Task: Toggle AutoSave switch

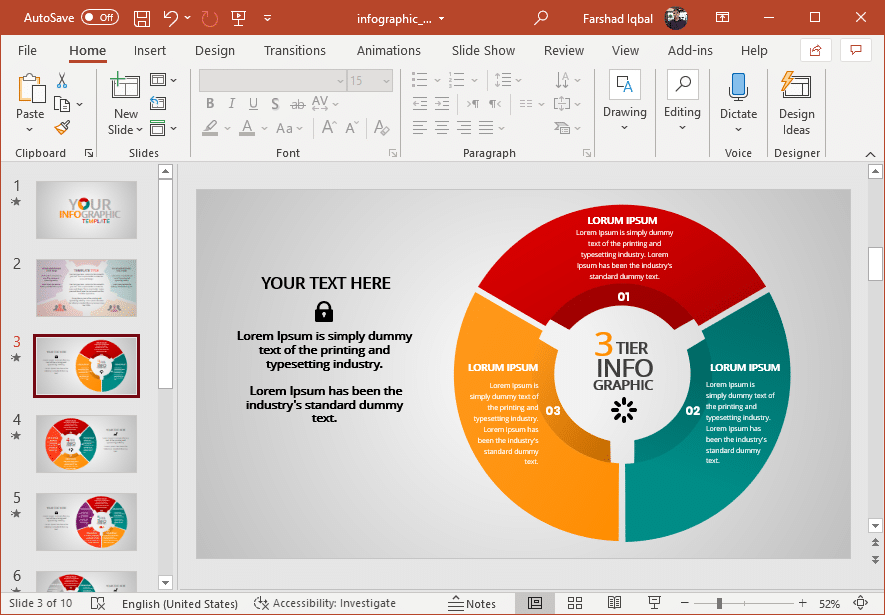Action: click(x=99, y=18)
